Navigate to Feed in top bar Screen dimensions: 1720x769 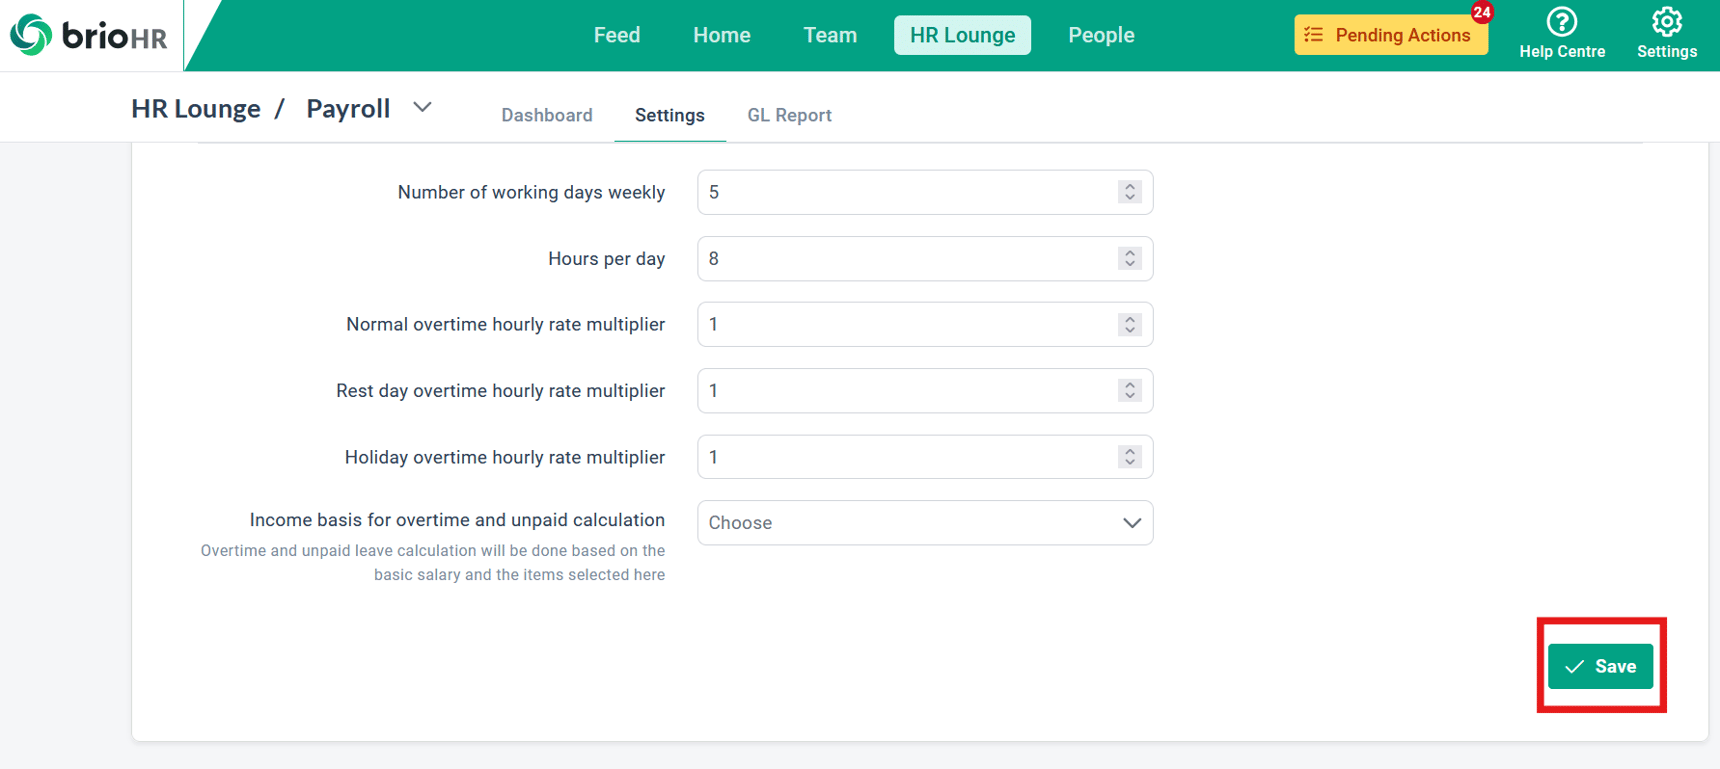(x=617, y=35)
